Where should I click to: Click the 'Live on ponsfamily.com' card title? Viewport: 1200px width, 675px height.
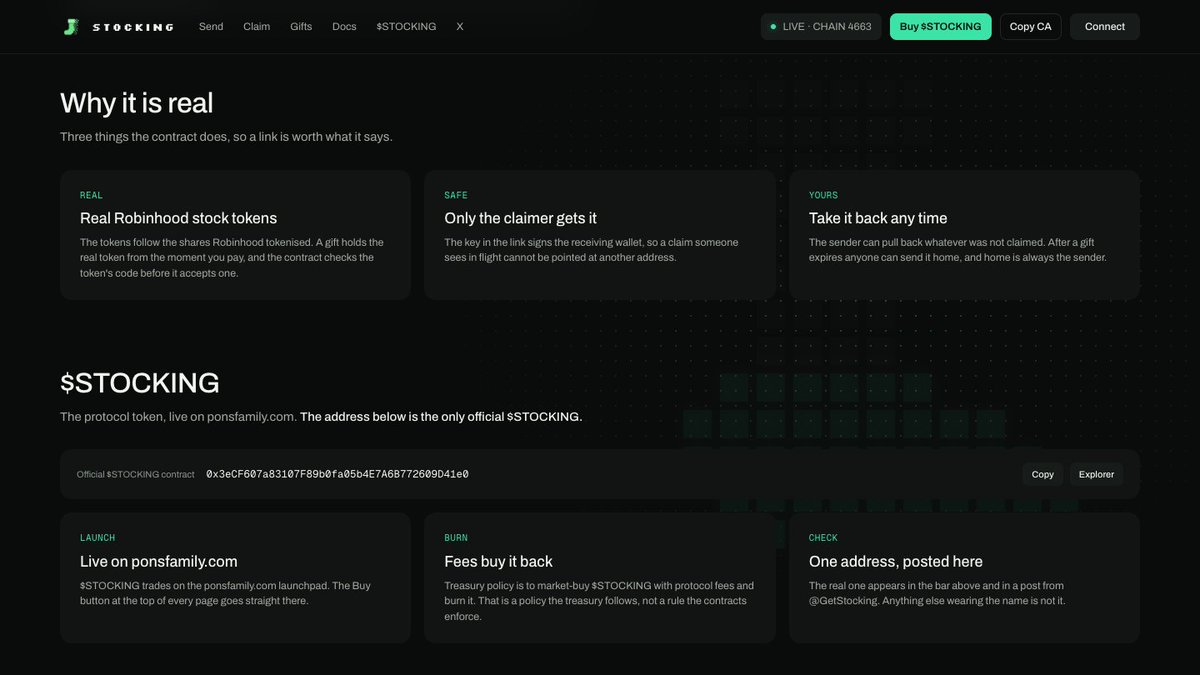[159, 562]
